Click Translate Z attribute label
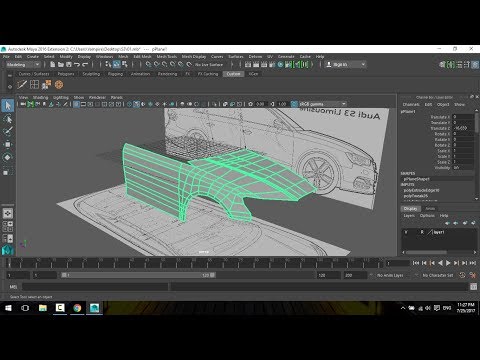 coord(440,128)
